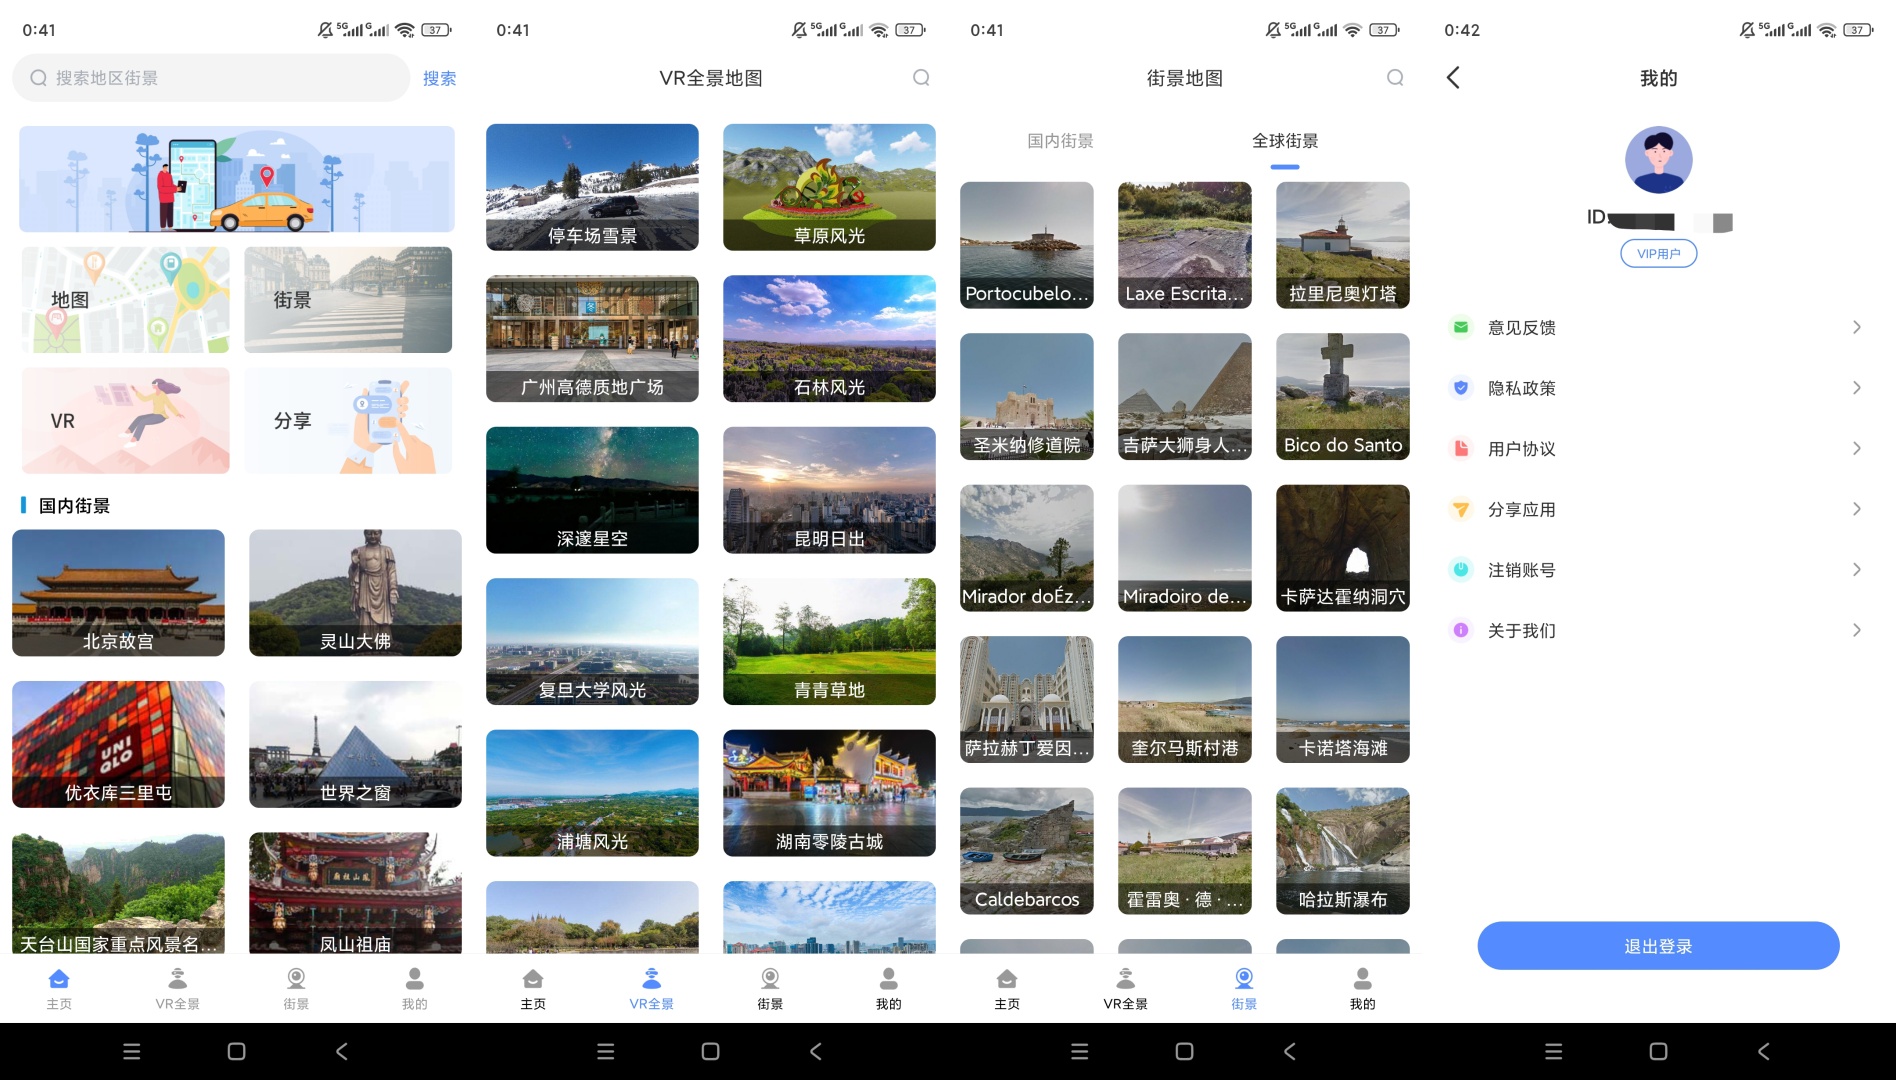Tap the yellow 分享应用 icon
This screenshot has height=1080, width=1896.
pyautogui.click(x=1461, y=509)
